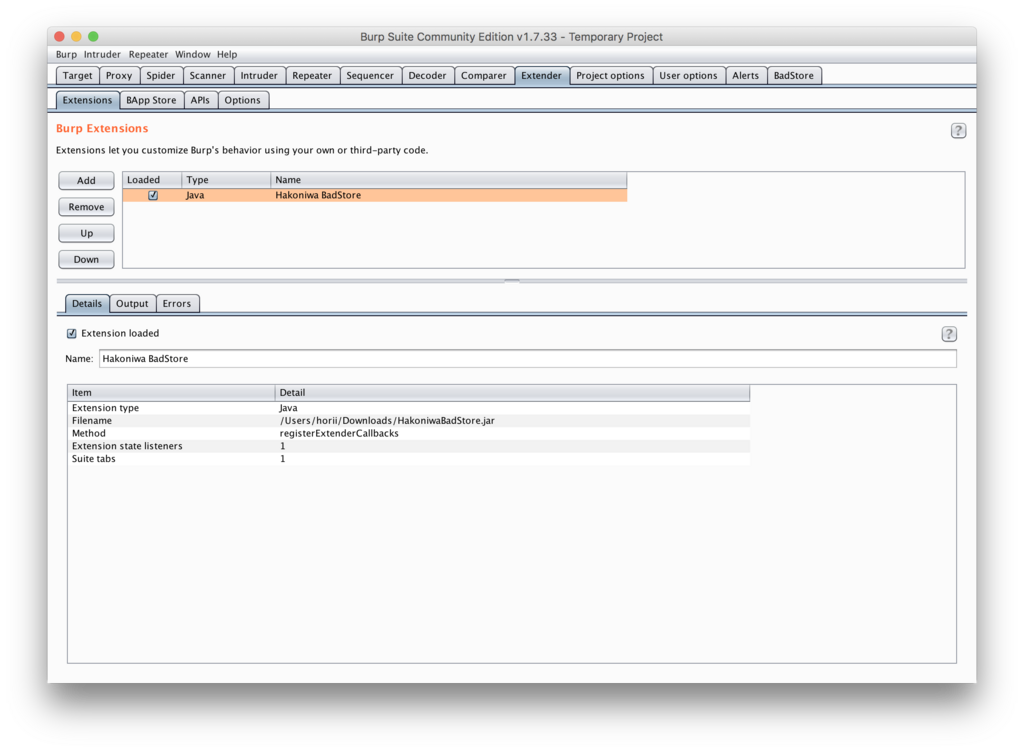This screenshot has width=1024, height=751.
Task: Select the Details tab
Action: 87,304
